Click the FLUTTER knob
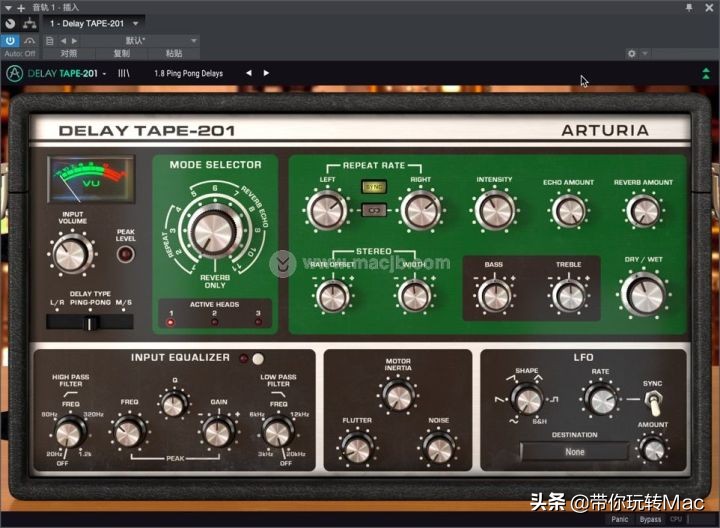The height and width of the screenshot is (528, 720). (x=357, y=449)
